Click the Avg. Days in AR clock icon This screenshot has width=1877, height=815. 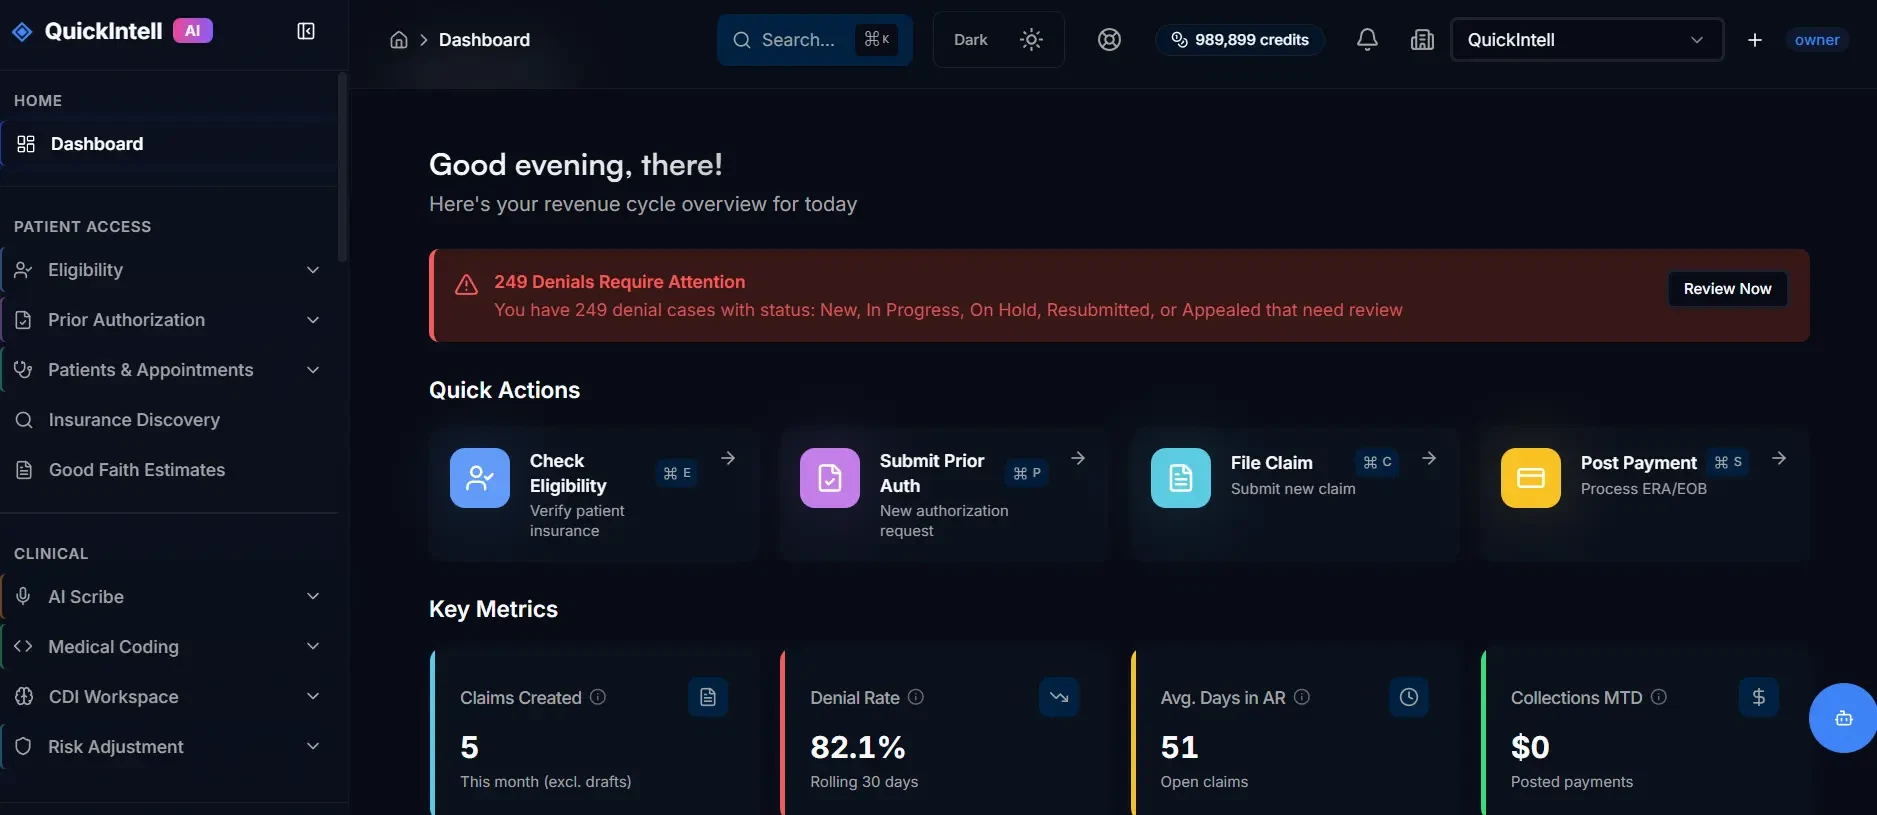pyautogui.click(x=1409, y=697)
